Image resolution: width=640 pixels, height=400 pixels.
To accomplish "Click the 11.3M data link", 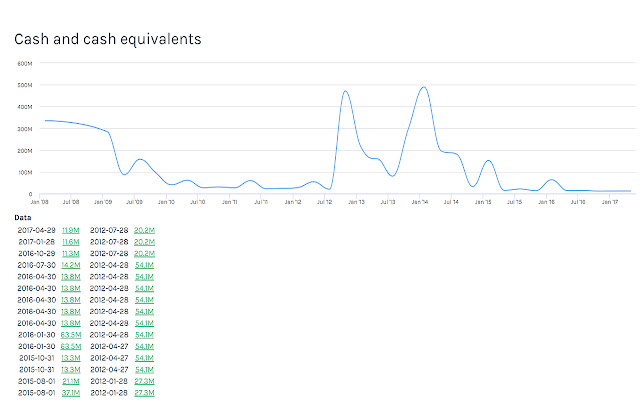I will pos(71,253).
